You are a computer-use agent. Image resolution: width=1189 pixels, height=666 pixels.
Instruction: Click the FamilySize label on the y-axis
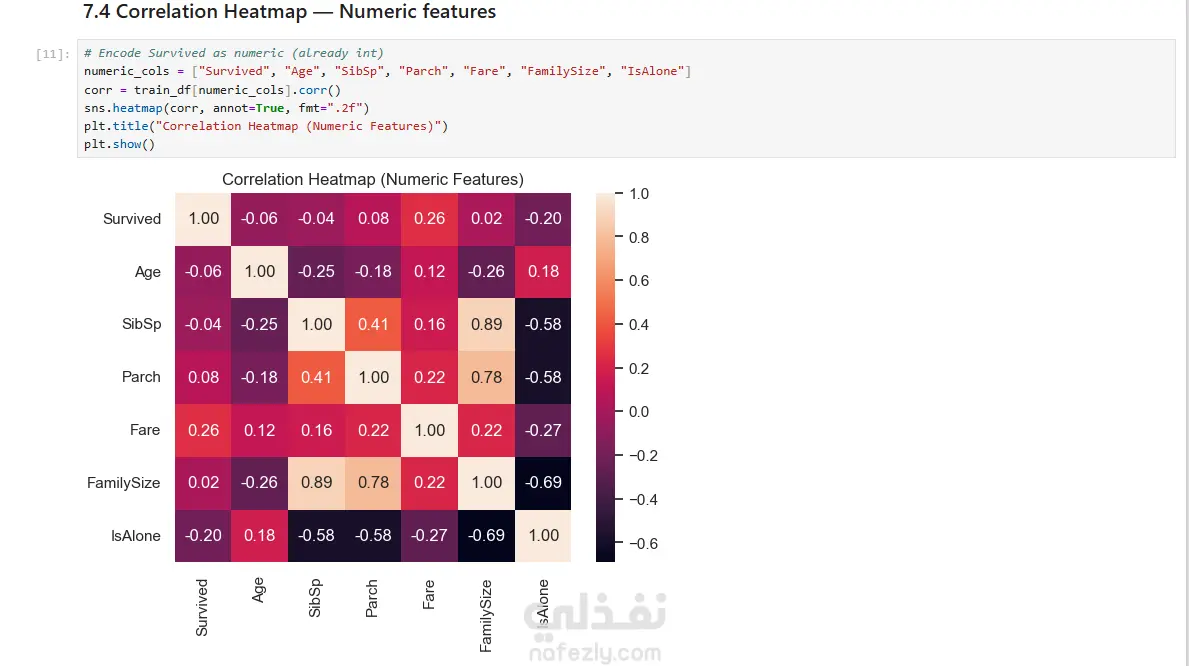click(x=124, y=483)
